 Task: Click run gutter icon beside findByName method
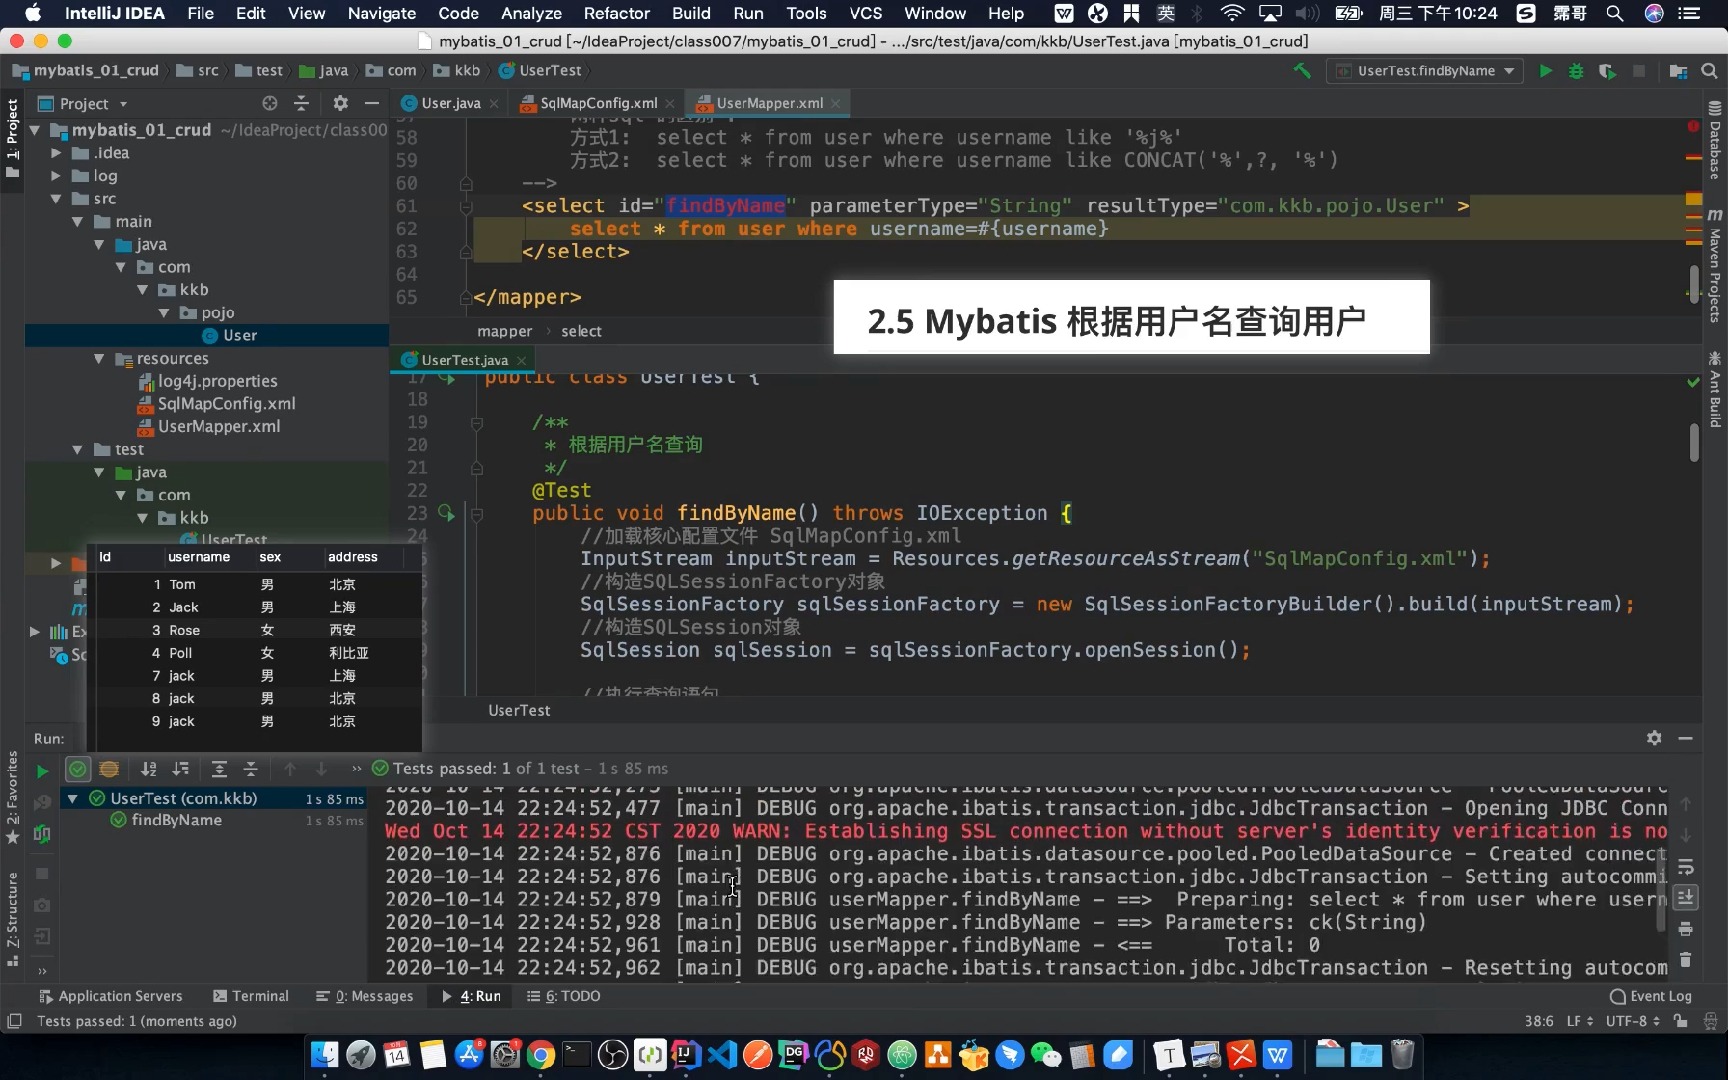click(x=446, y=513)
